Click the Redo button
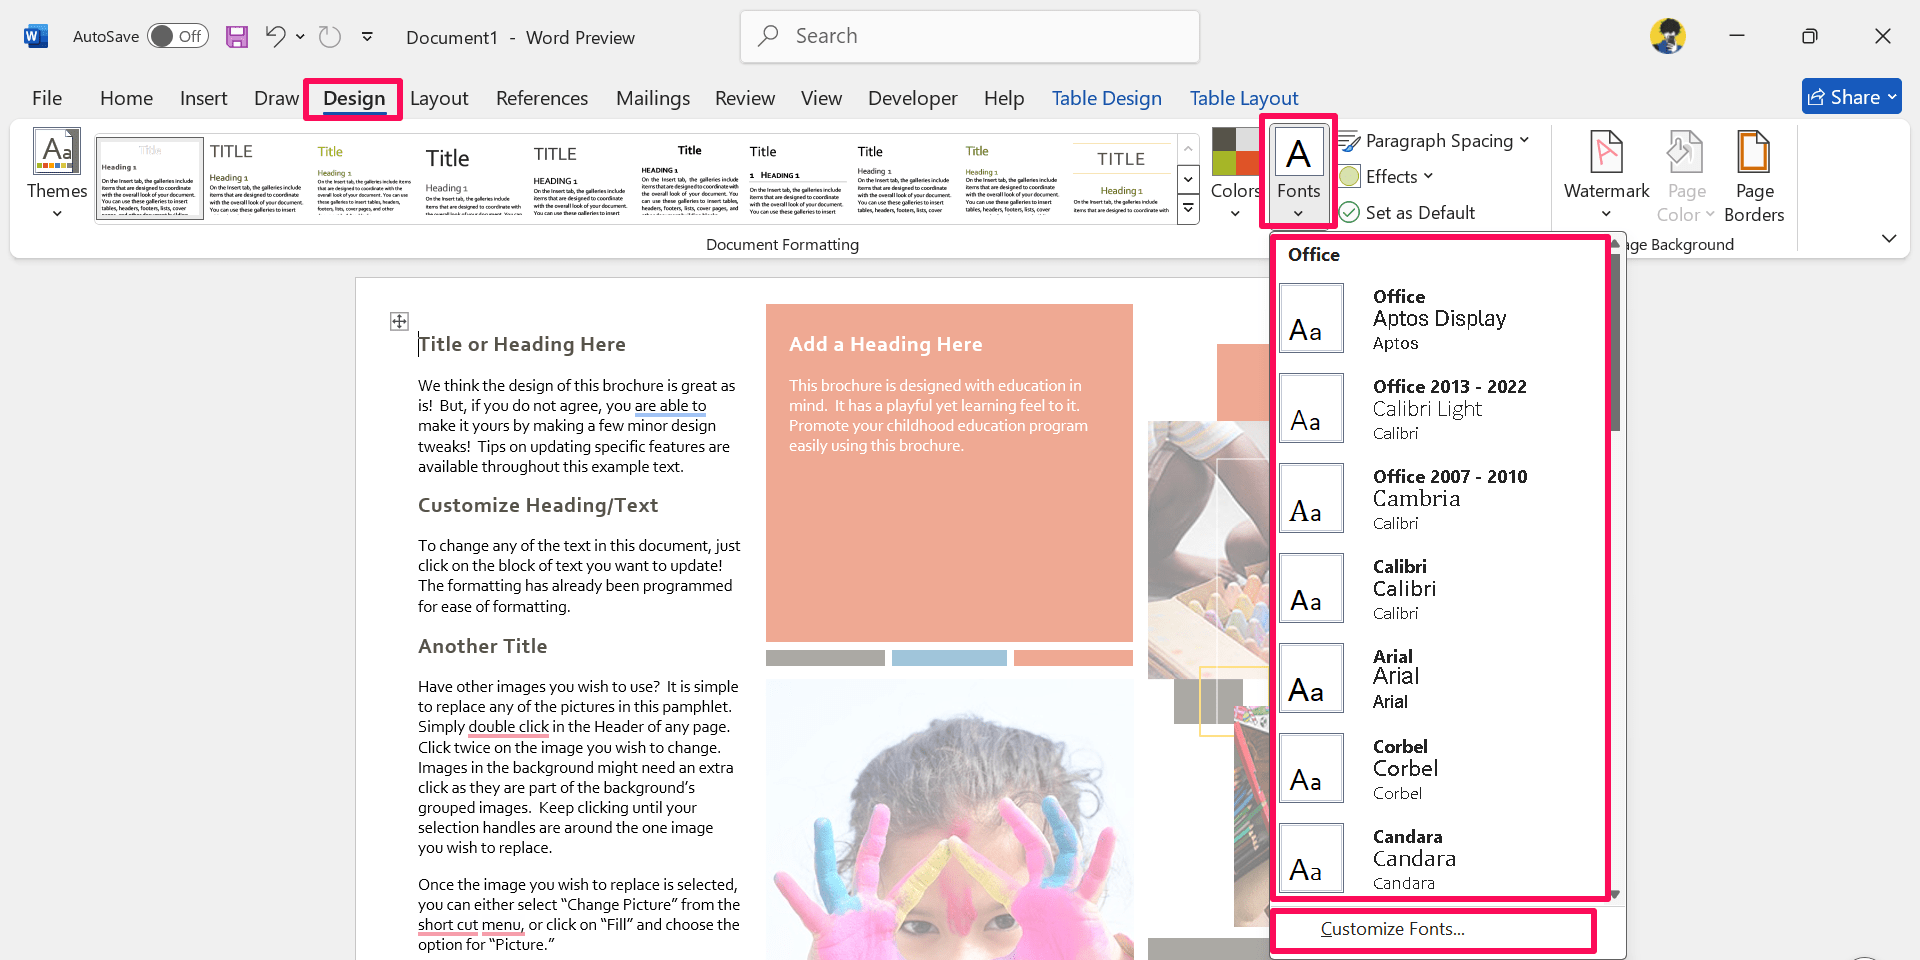 tap(329, 37)
